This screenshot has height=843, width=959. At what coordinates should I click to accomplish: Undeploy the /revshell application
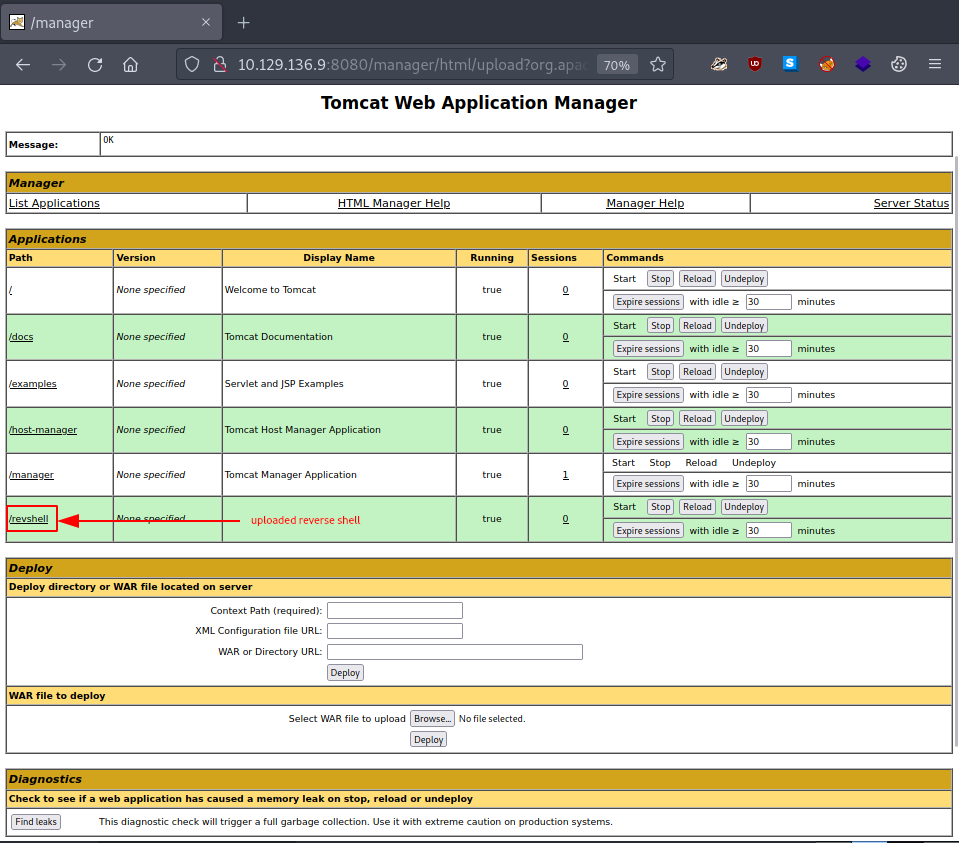743,507
